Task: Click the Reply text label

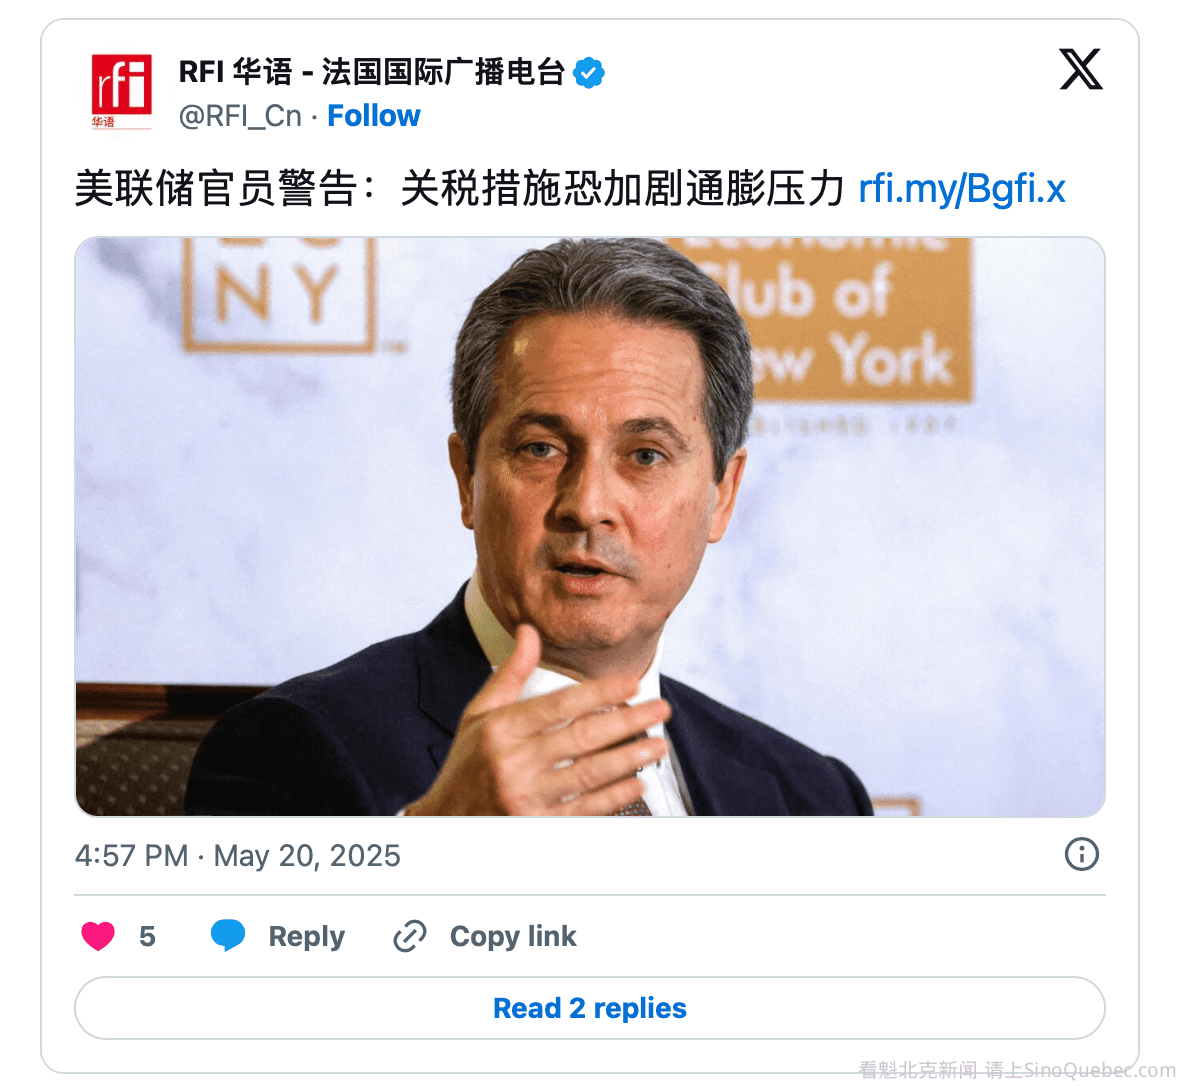Action: coord(307,936)
